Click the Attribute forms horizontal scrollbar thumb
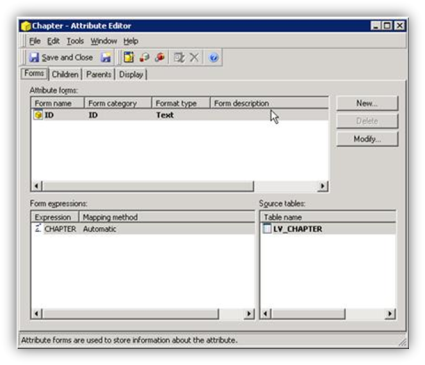 click(x=147, y=186)
